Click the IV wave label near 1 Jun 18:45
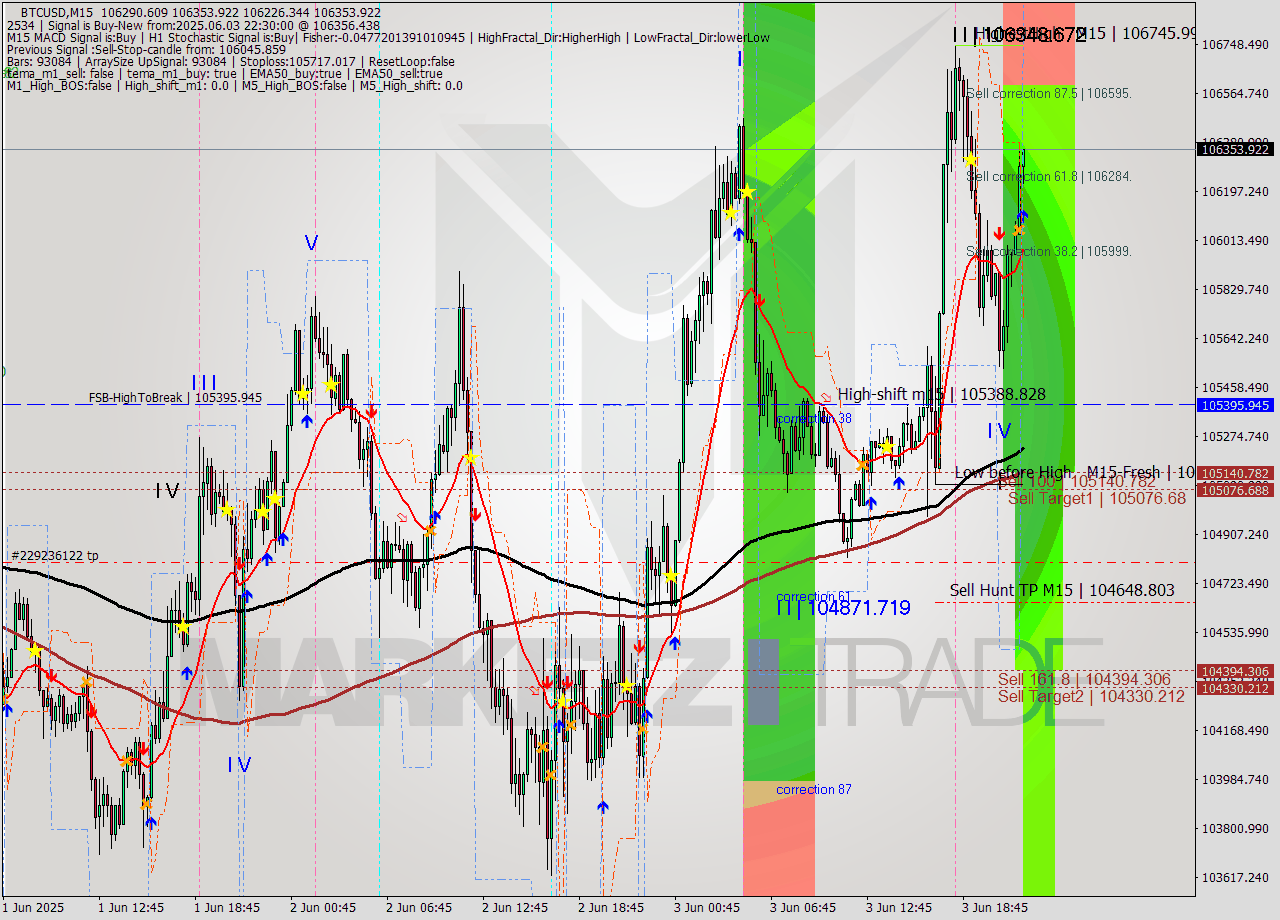 pos(237,765)
